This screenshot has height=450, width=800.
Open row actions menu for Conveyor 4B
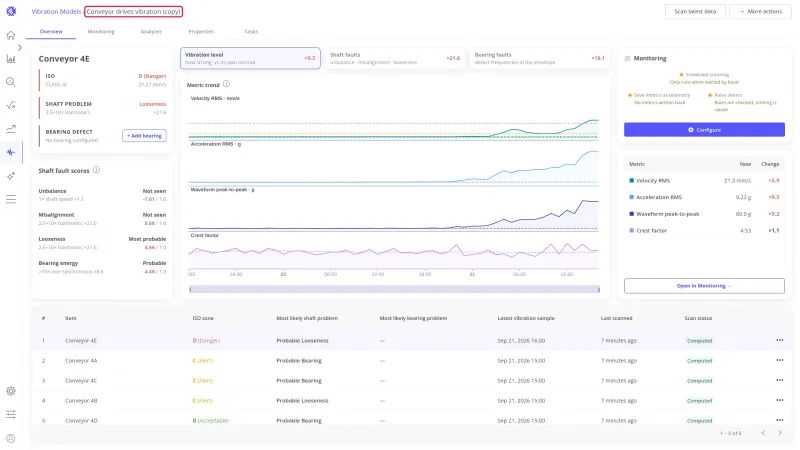click(779, 401)
